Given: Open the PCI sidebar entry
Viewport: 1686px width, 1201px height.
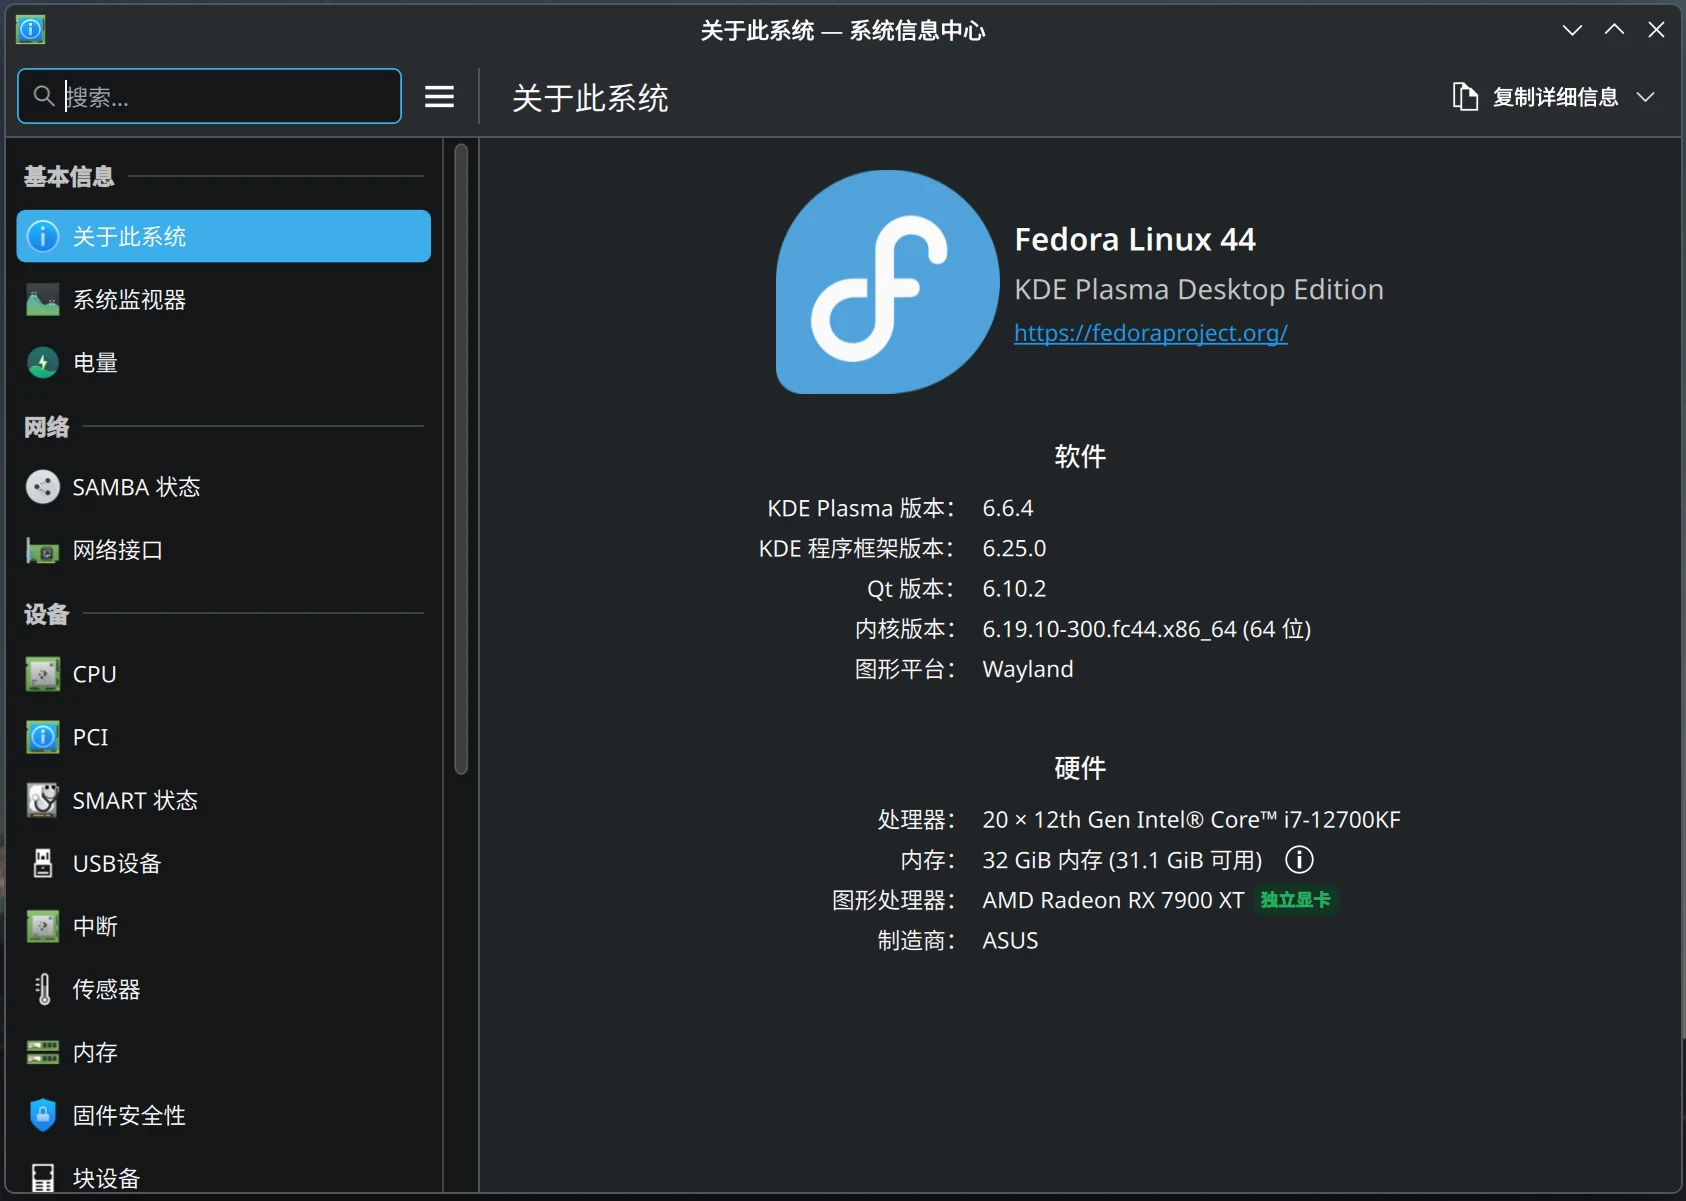Looking at the screenshot, I should pyautogui.click(x=223, y=737).
